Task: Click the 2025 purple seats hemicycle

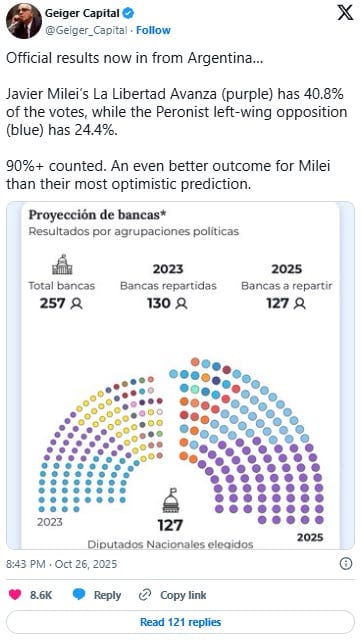Action: coord(247,441)
